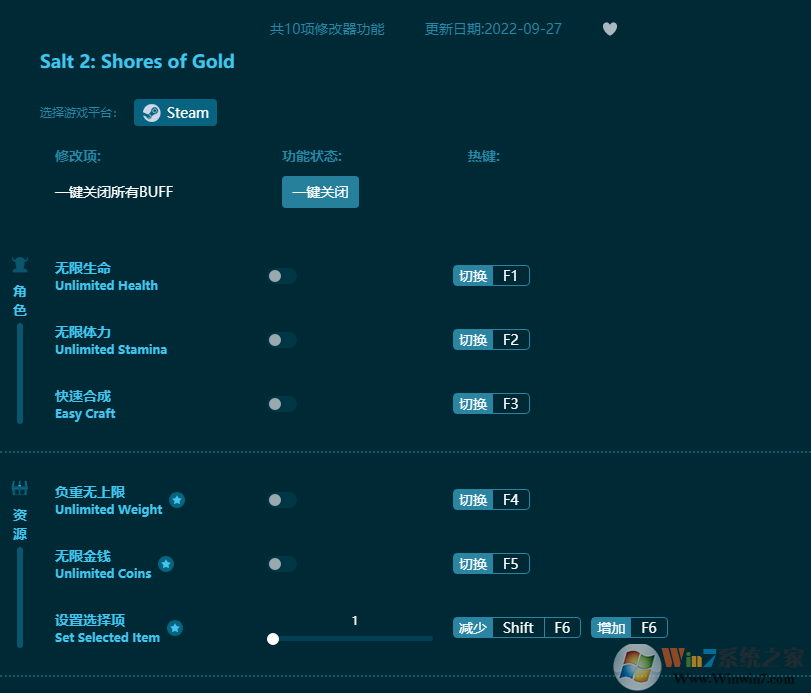Click the character section helmet icon
The image size is (811, 693).
pos(20,264)
